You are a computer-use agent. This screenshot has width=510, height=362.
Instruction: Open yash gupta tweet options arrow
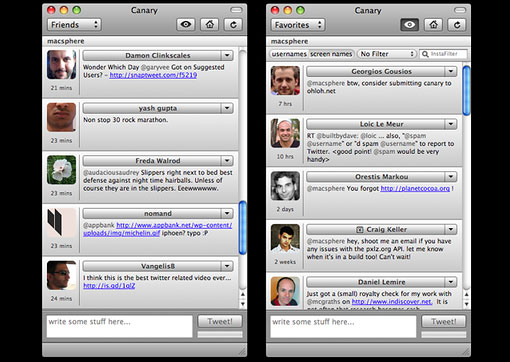pyautogui.click(x=227, y=108)
